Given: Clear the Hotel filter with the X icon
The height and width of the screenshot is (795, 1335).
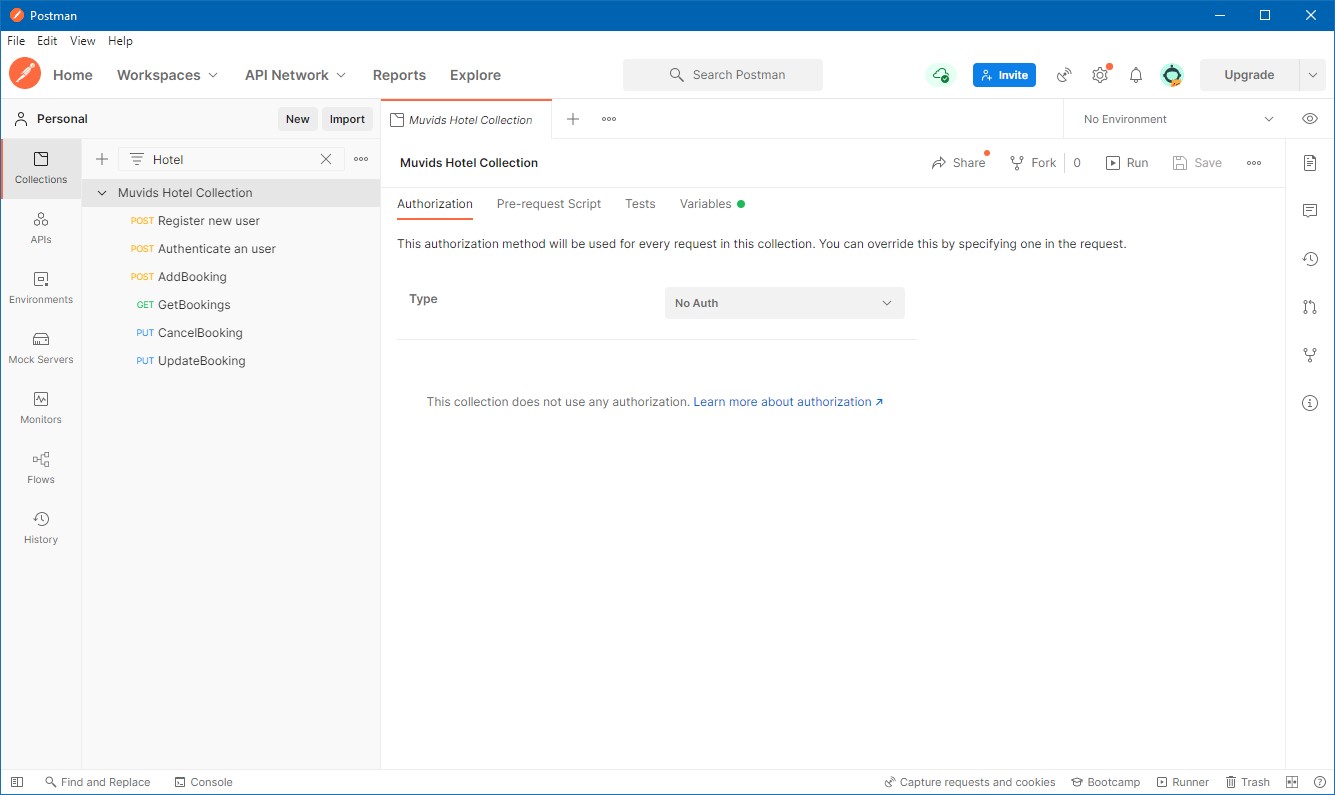Looking at the screenshot, I should coord(326,159).
